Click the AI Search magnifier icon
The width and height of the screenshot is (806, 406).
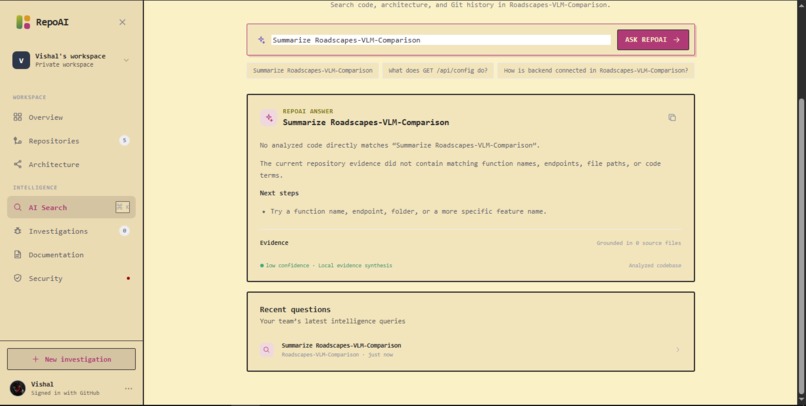(x=17, y=207)
